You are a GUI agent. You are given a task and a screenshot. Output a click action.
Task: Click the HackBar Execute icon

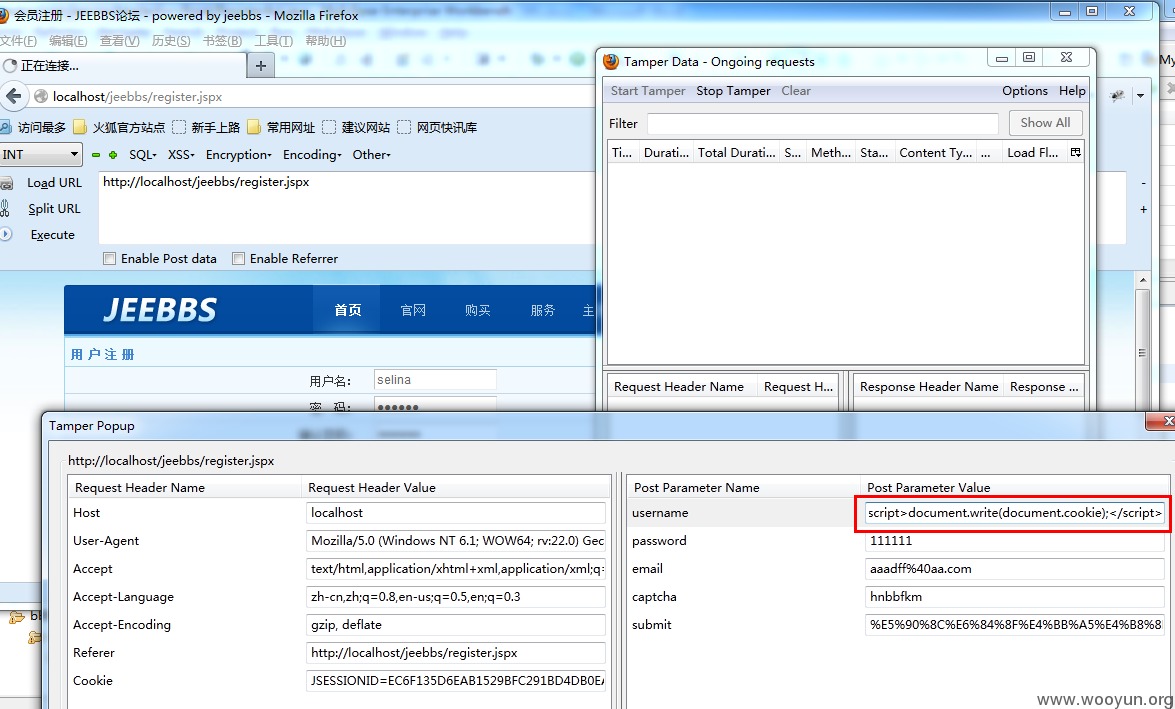pos(6,234)
